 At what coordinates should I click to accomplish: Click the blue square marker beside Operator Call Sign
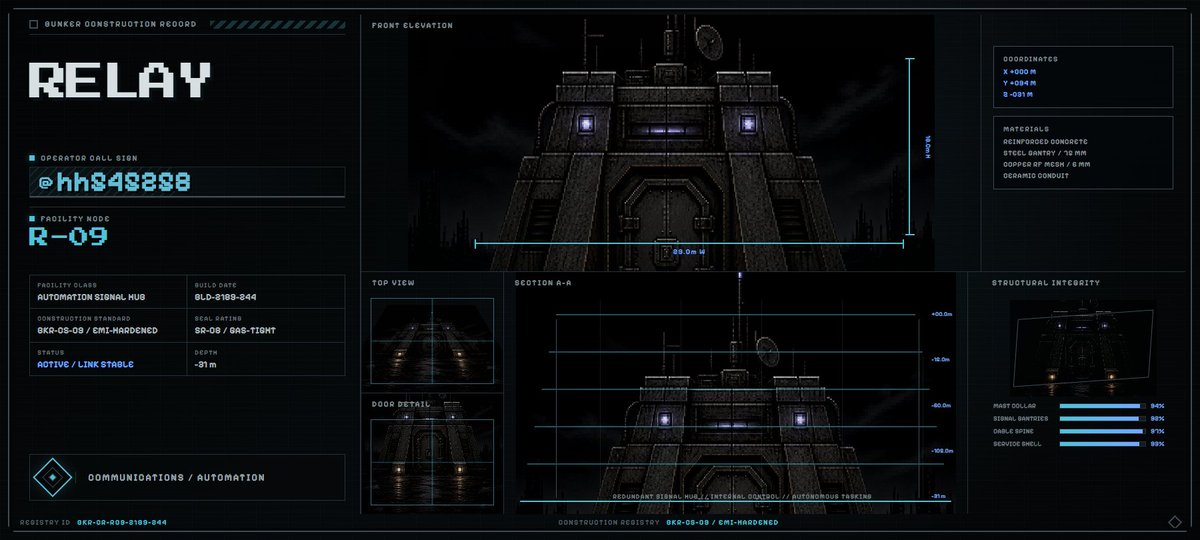click(x=32, y=158)
